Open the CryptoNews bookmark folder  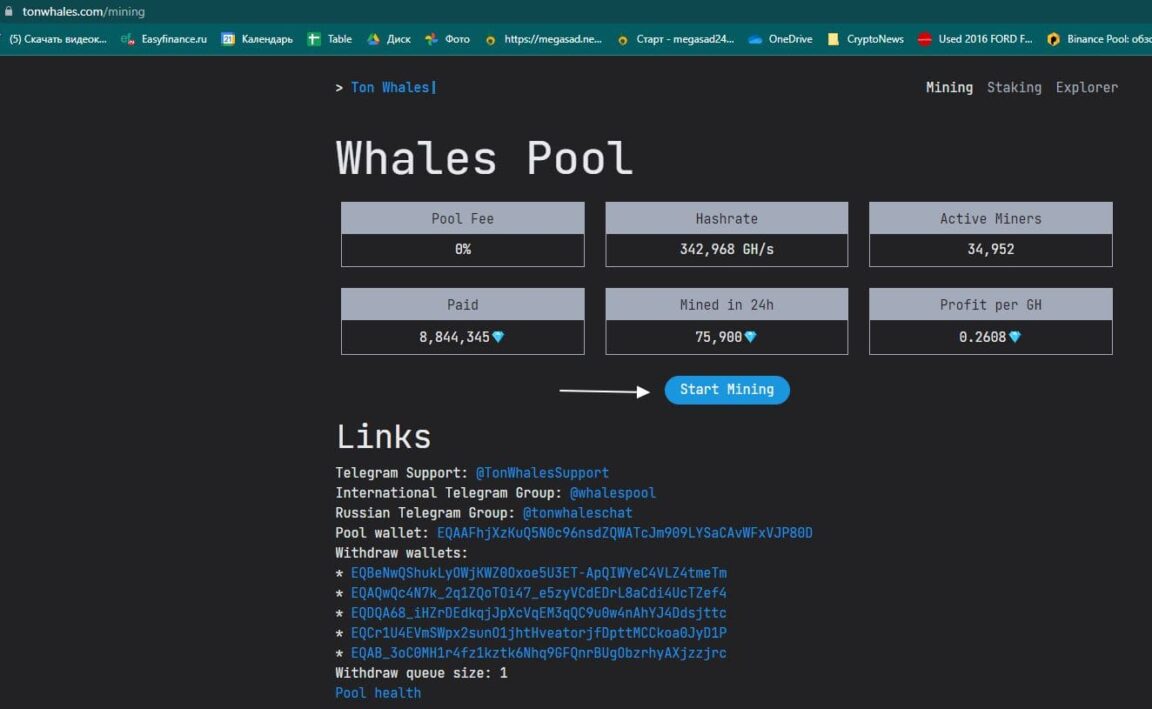coord(865,39)
